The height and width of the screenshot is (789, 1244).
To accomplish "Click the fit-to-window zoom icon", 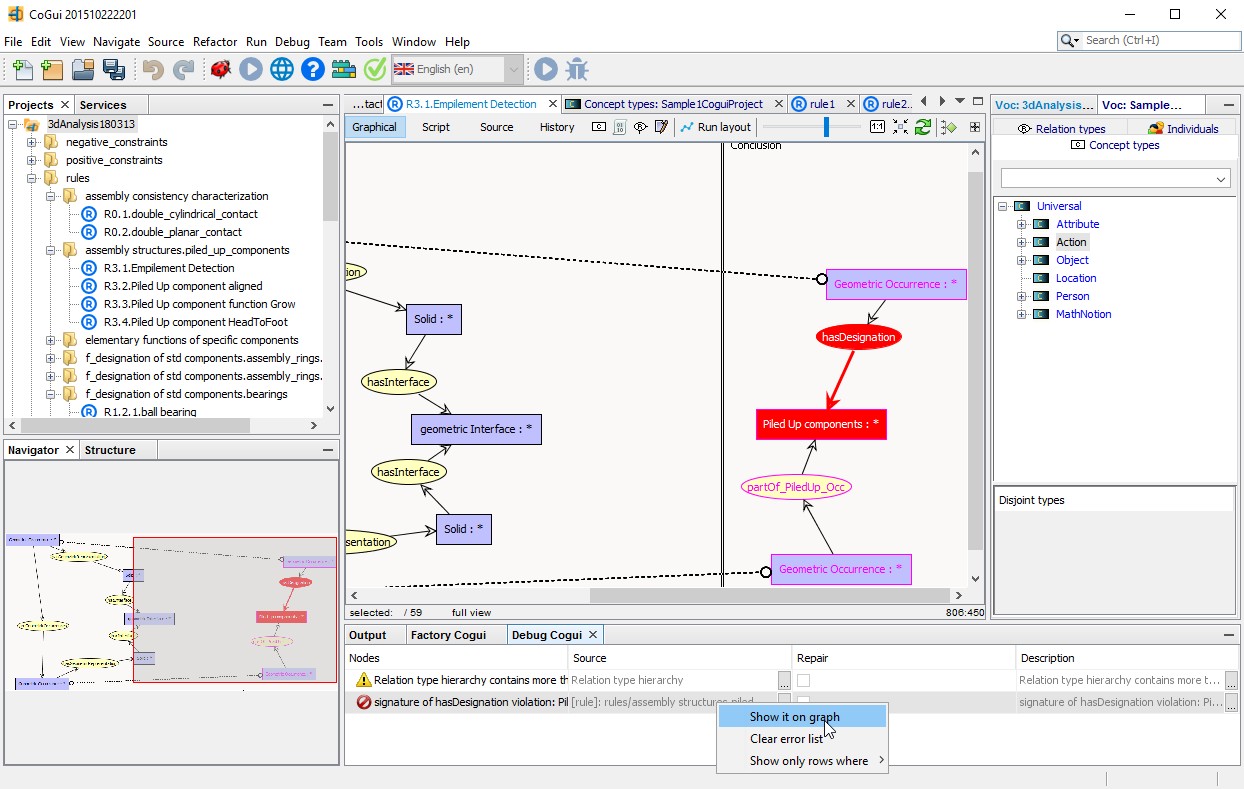I will point(901,127).
